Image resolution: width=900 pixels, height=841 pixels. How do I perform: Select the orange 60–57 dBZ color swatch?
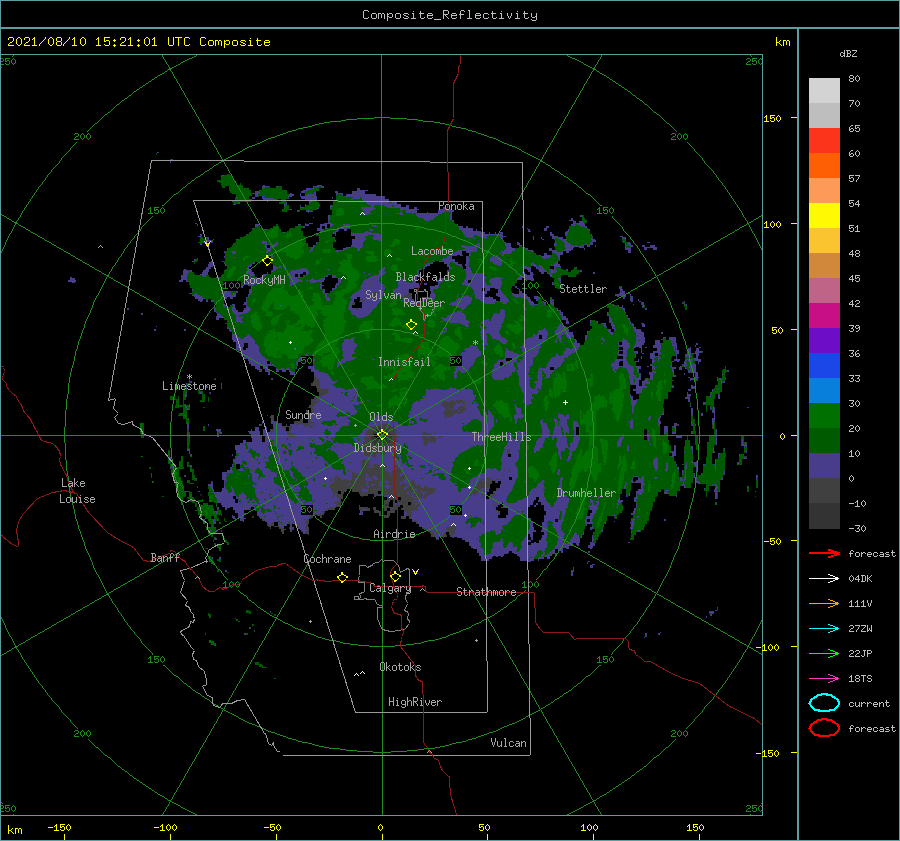(x=824, y=166)
